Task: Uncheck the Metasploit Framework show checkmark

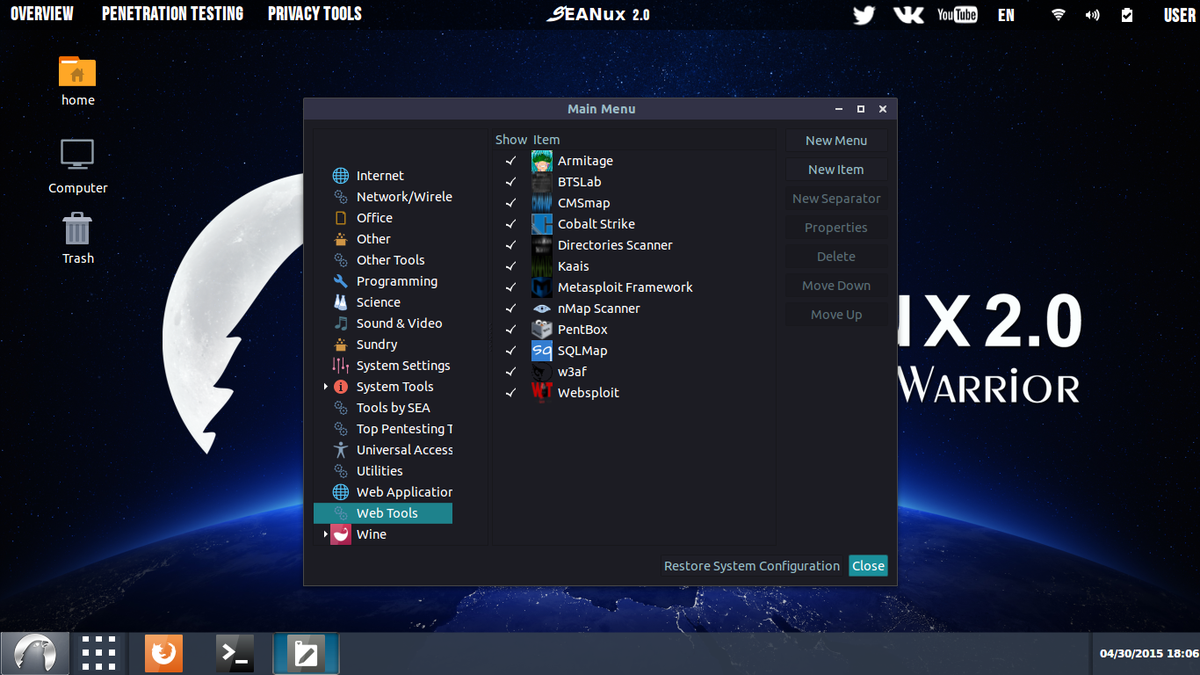Action: click(x=511, y=287)
